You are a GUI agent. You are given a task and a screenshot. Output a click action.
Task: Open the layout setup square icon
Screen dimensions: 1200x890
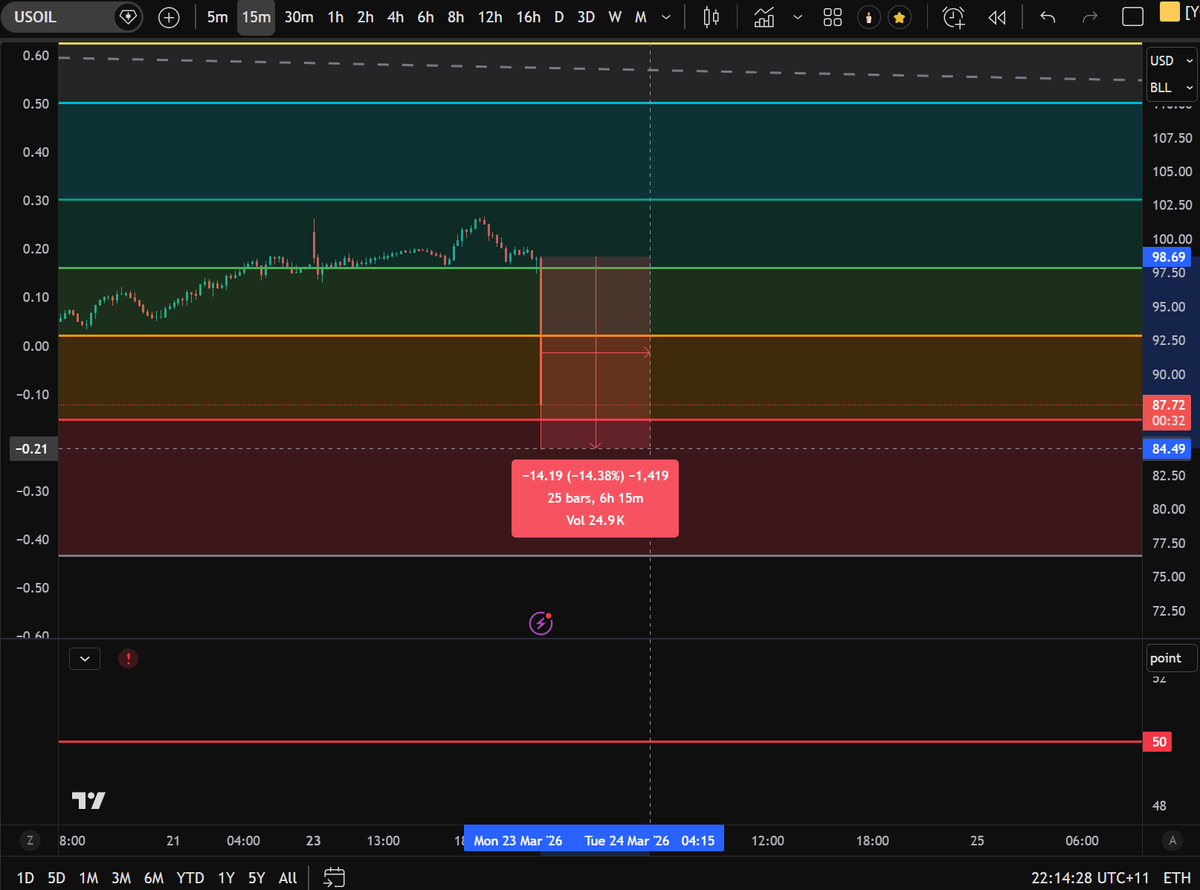[x=1132, y=17]
